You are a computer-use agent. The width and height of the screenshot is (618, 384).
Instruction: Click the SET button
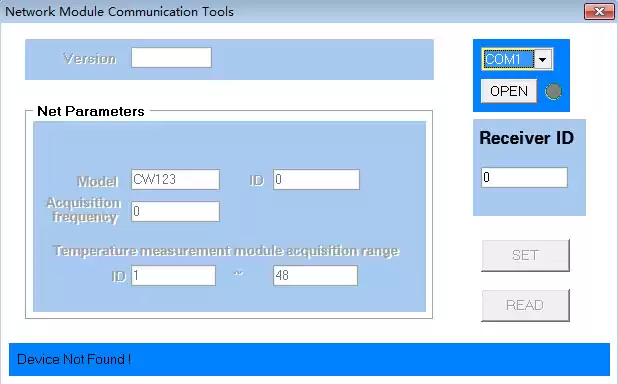525,255
